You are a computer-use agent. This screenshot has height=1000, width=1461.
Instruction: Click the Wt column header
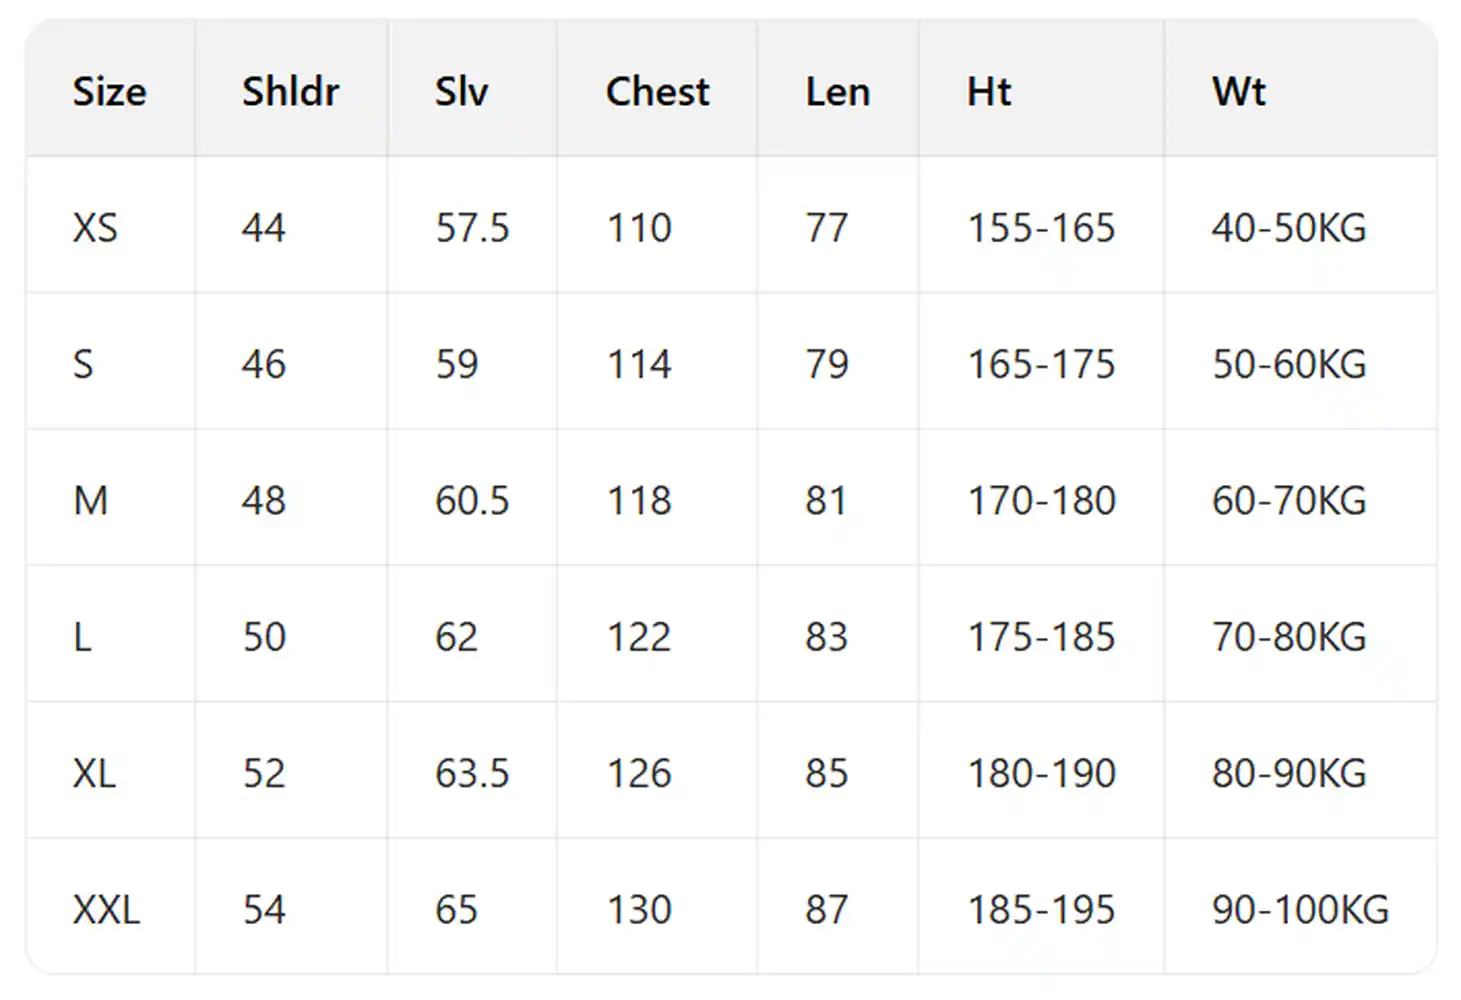pos(1239,92)
